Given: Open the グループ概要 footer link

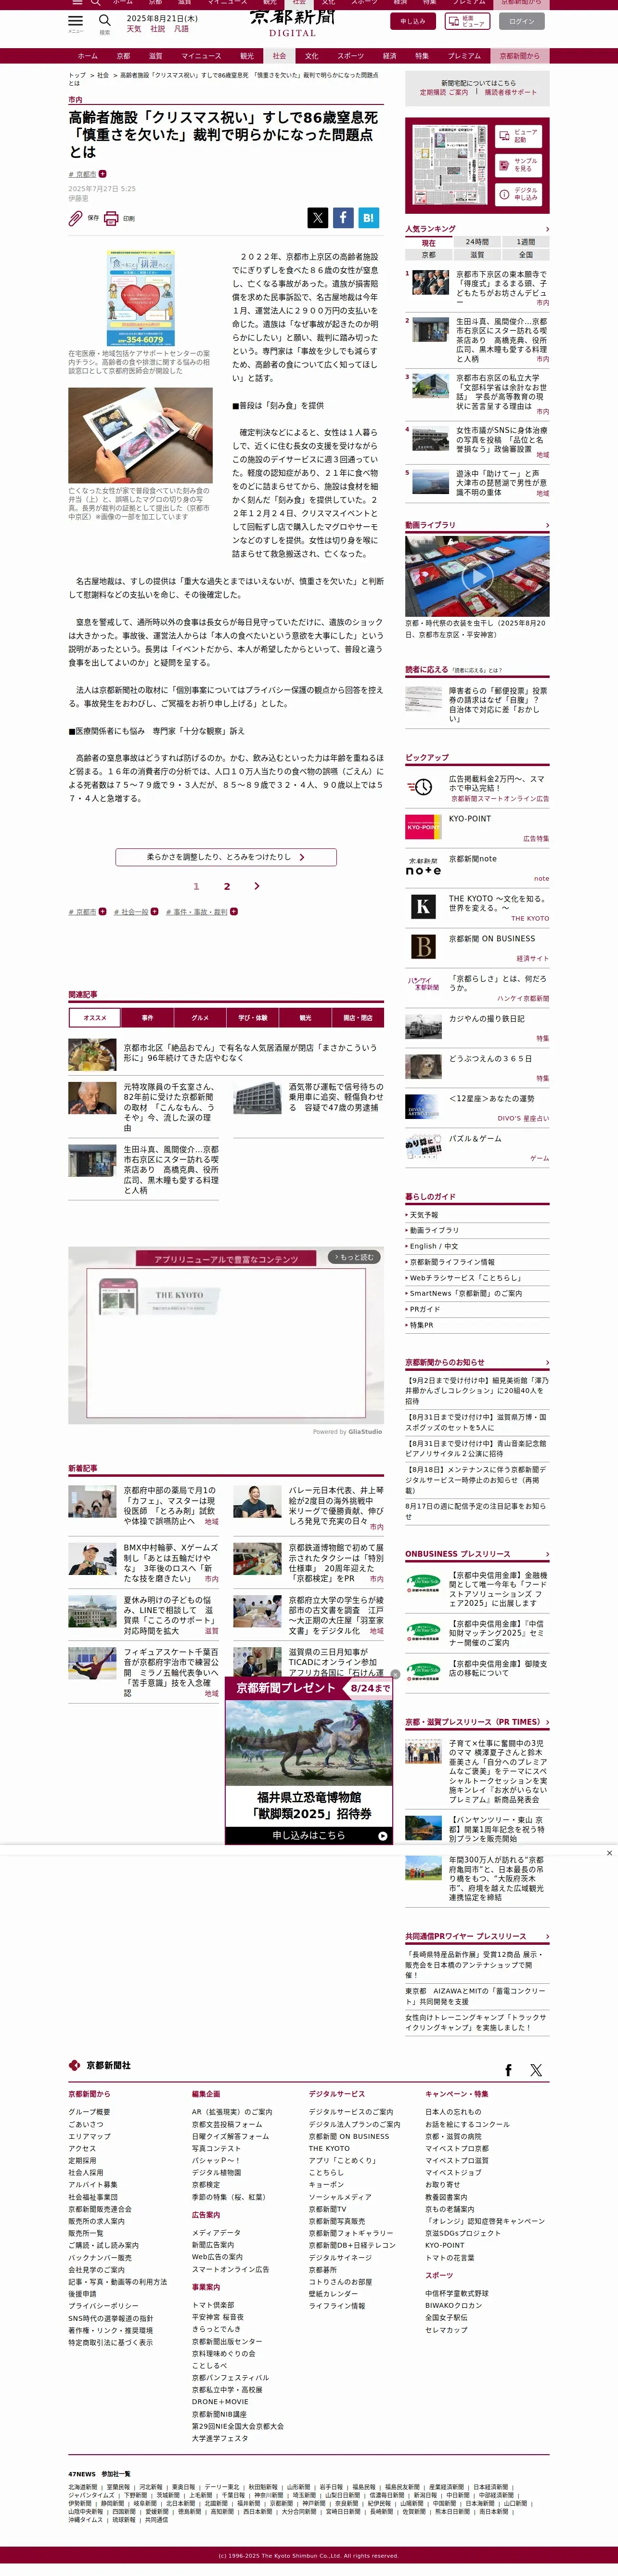Looking at the screenshot, I should (x=89, y=2112).
